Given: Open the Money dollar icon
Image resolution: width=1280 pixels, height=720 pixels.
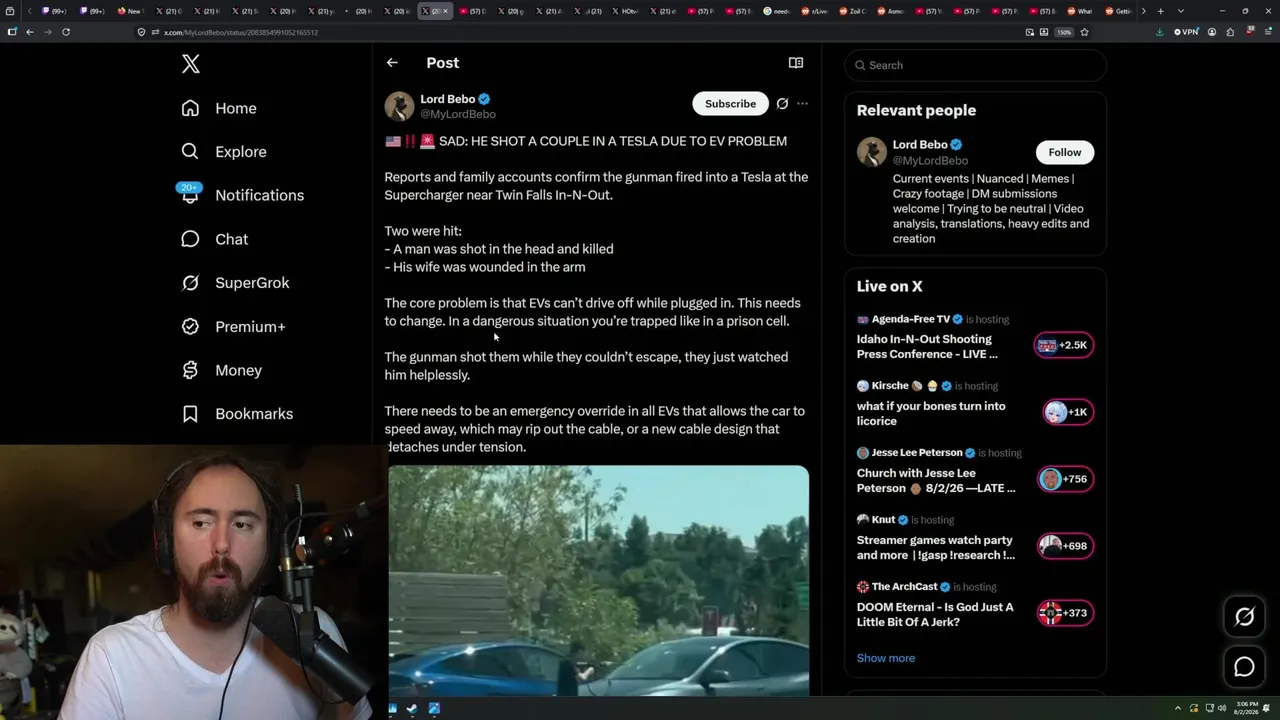Looking at the screenshot, I should (x=190, y=370).
